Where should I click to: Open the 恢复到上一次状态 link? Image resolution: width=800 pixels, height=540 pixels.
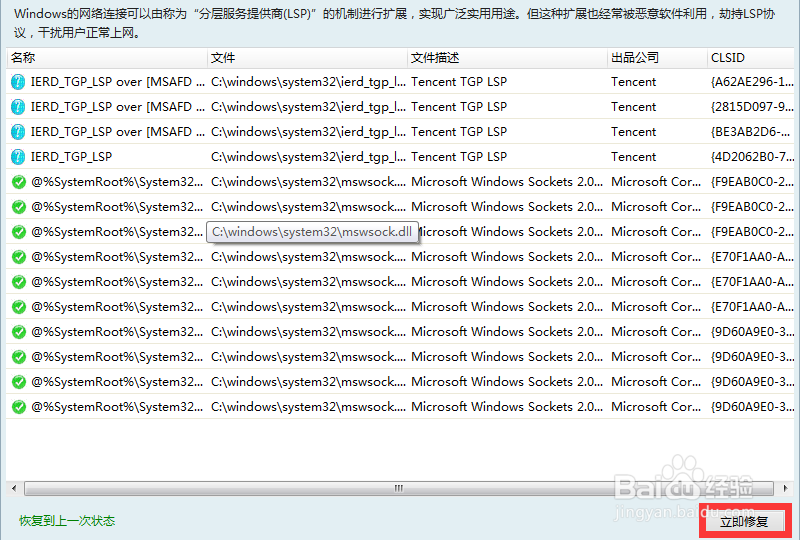coord(67,521)
